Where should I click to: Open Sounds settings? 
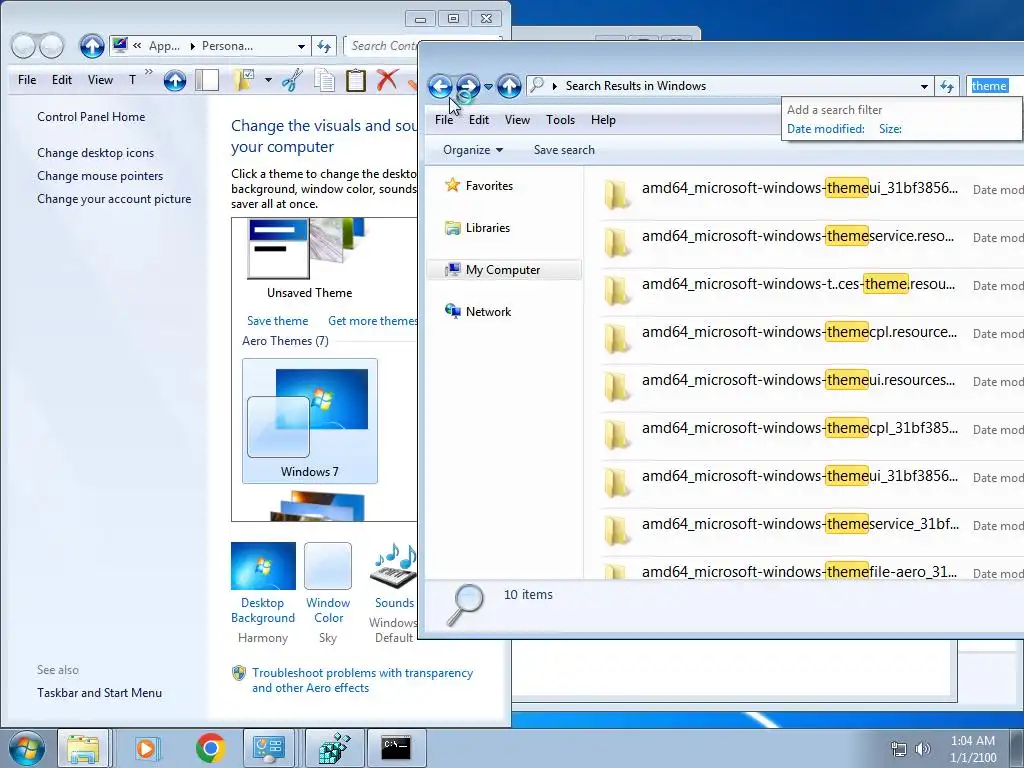click(394, 593)
